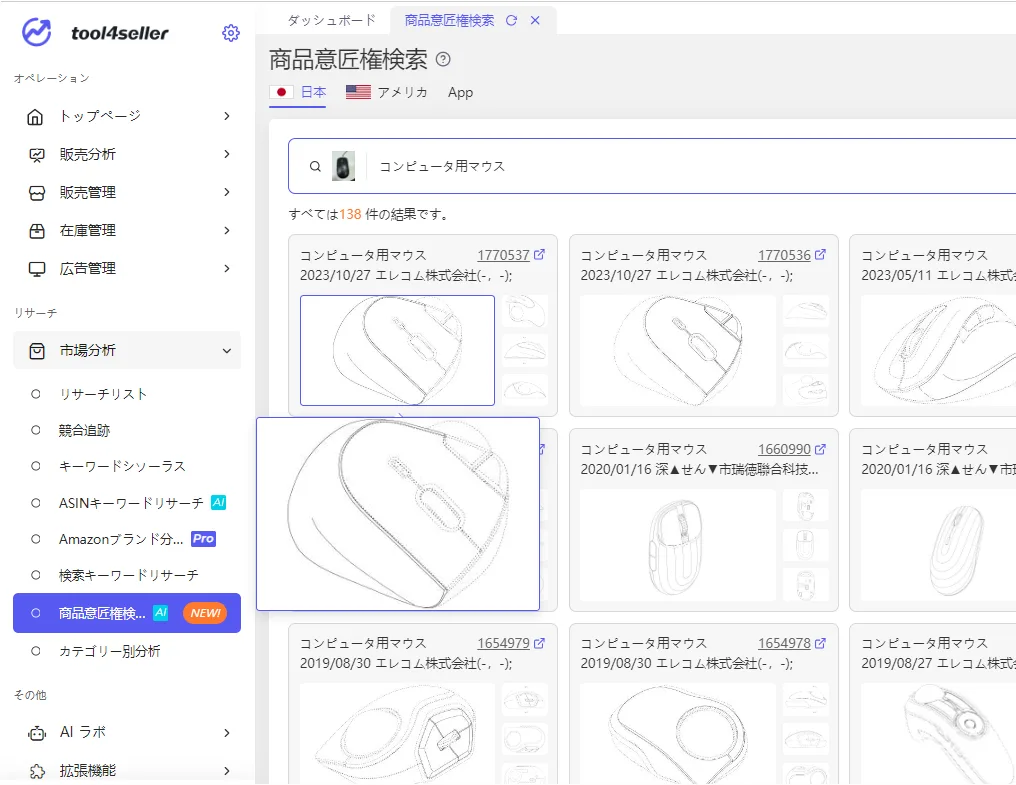
Task: Click the uploaded mouse photo in search box
Action: [x=343, y=167]
